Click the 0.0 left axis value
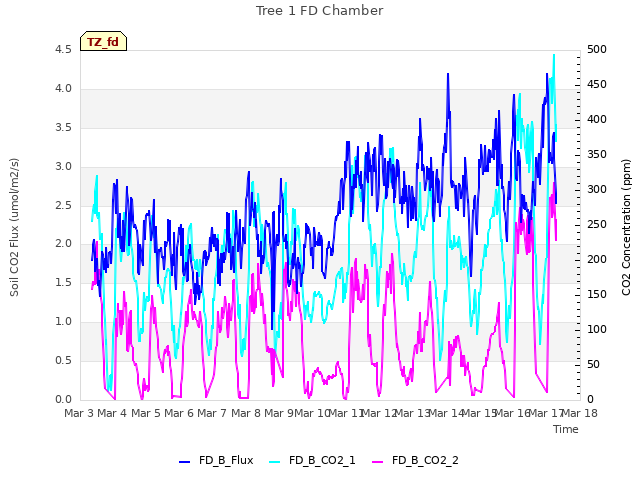Screen dimensions: 640x480 (x=63, y=400)
